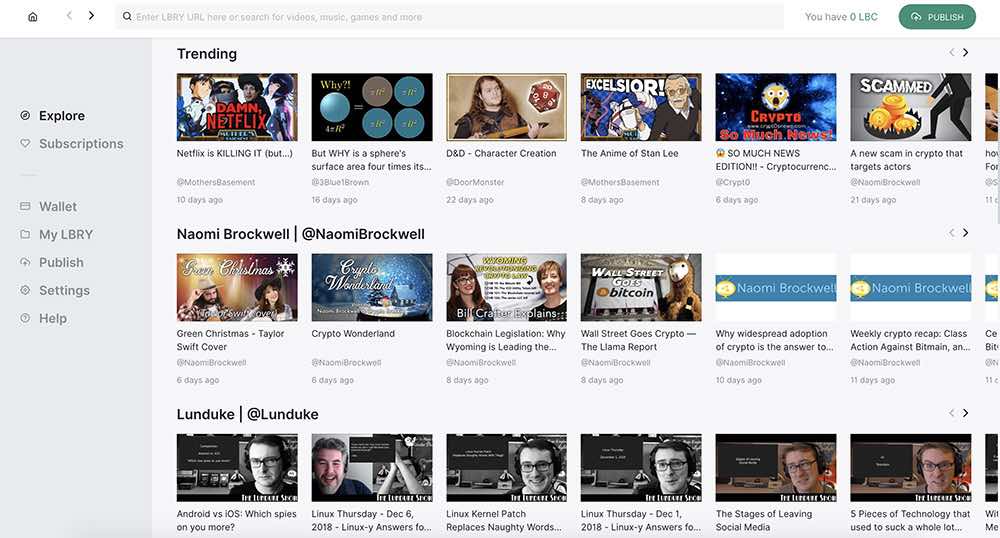Click the Home icon in the top bar

tap(33, 17)
